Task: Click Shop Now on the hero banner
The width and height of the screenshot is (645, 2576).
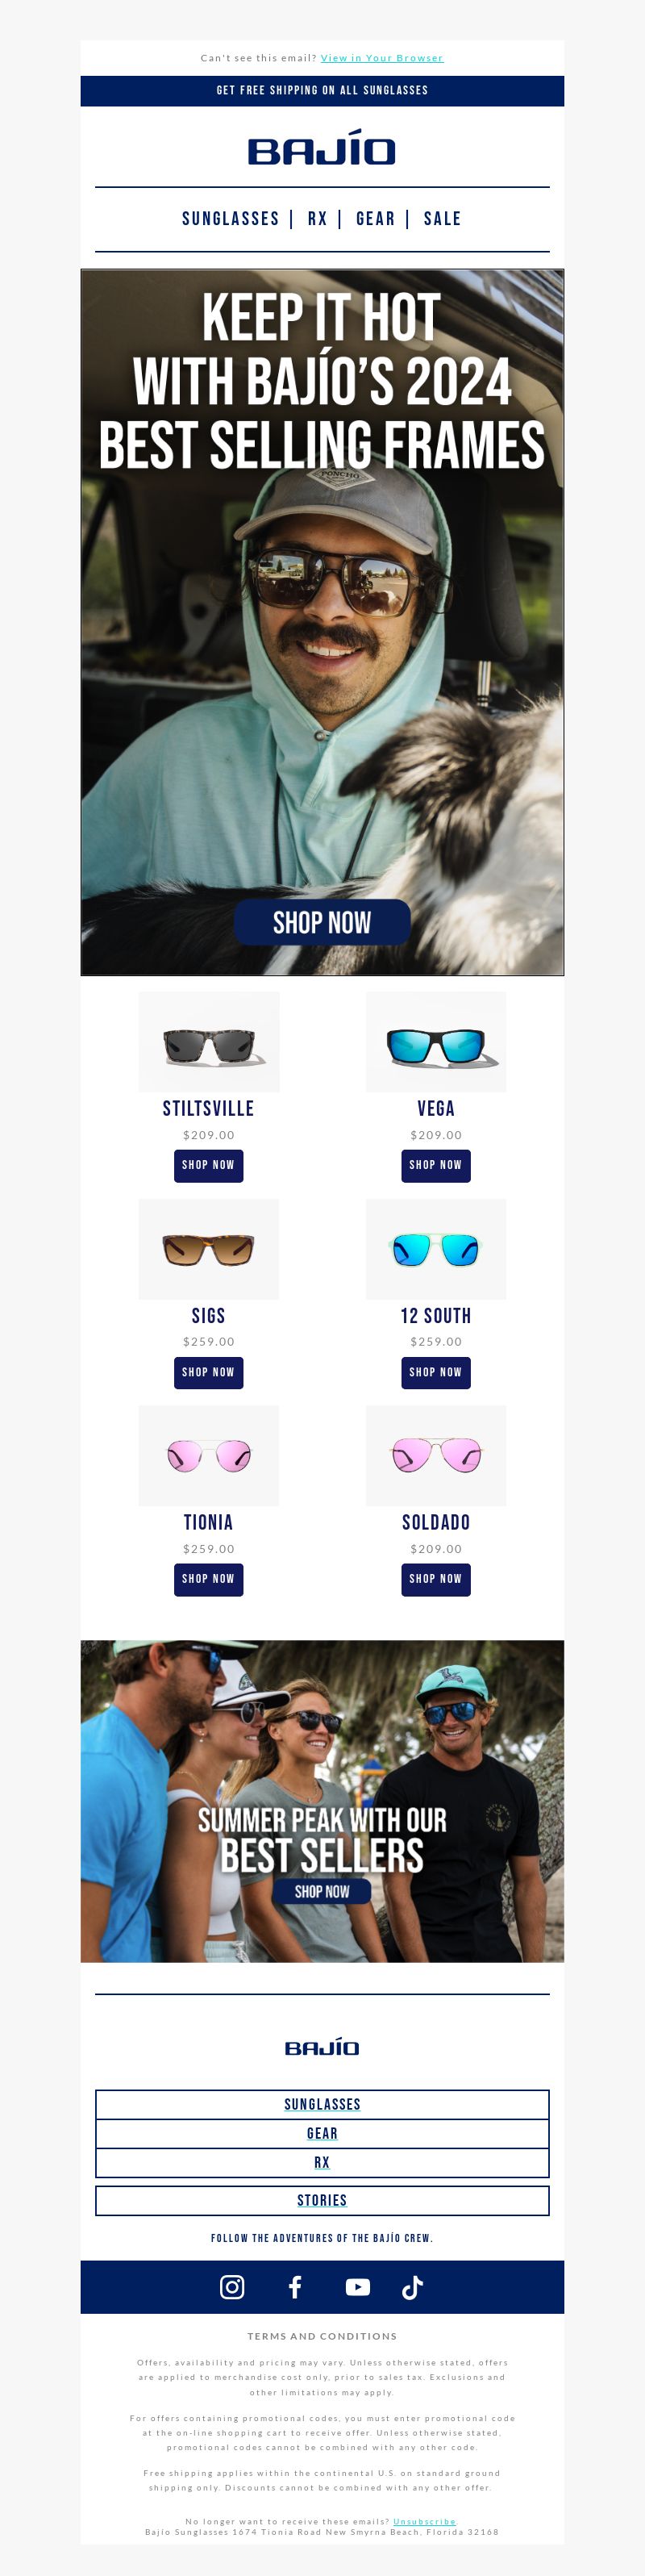Action: tap(322, 922)
